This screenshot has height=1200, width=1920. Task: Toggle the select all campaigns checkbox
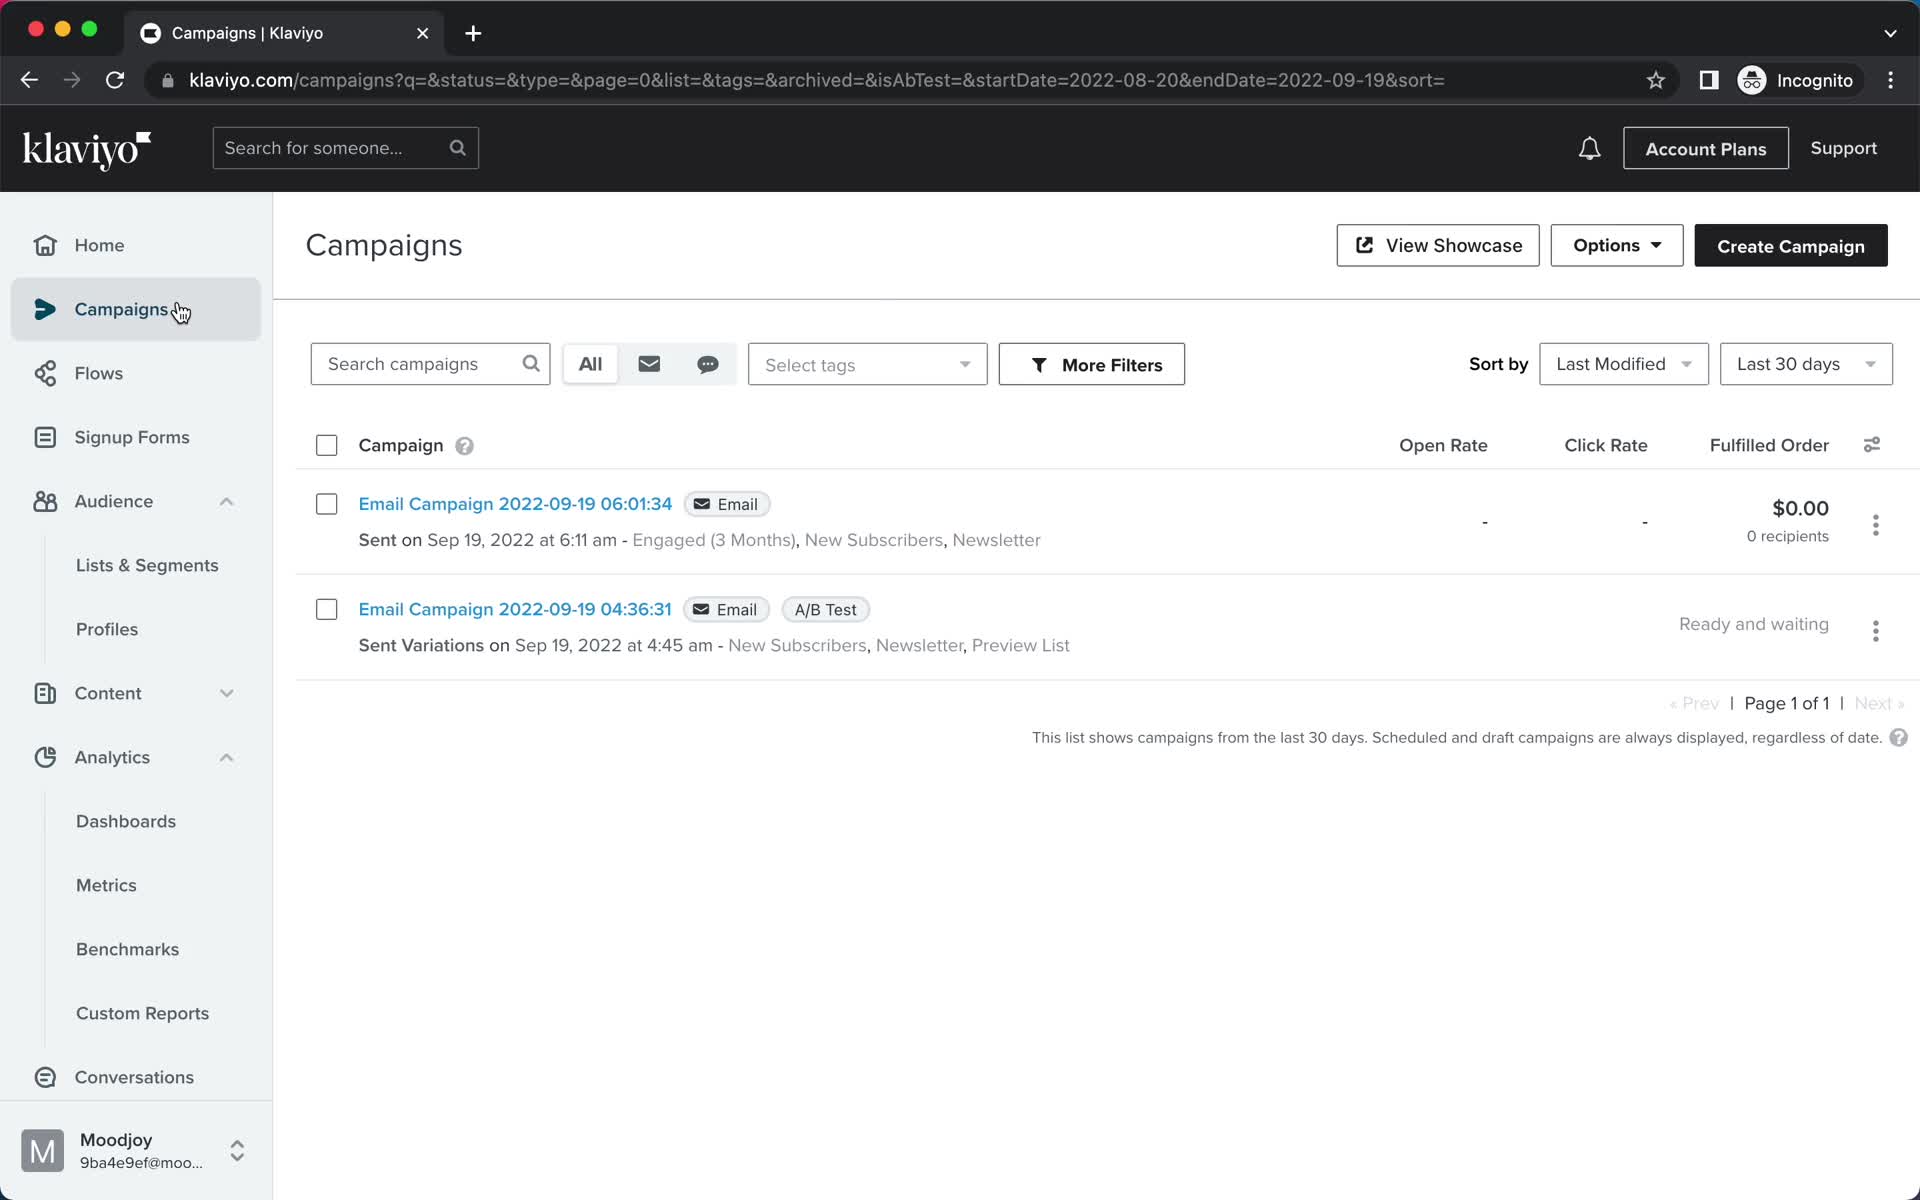coord(326,445)
